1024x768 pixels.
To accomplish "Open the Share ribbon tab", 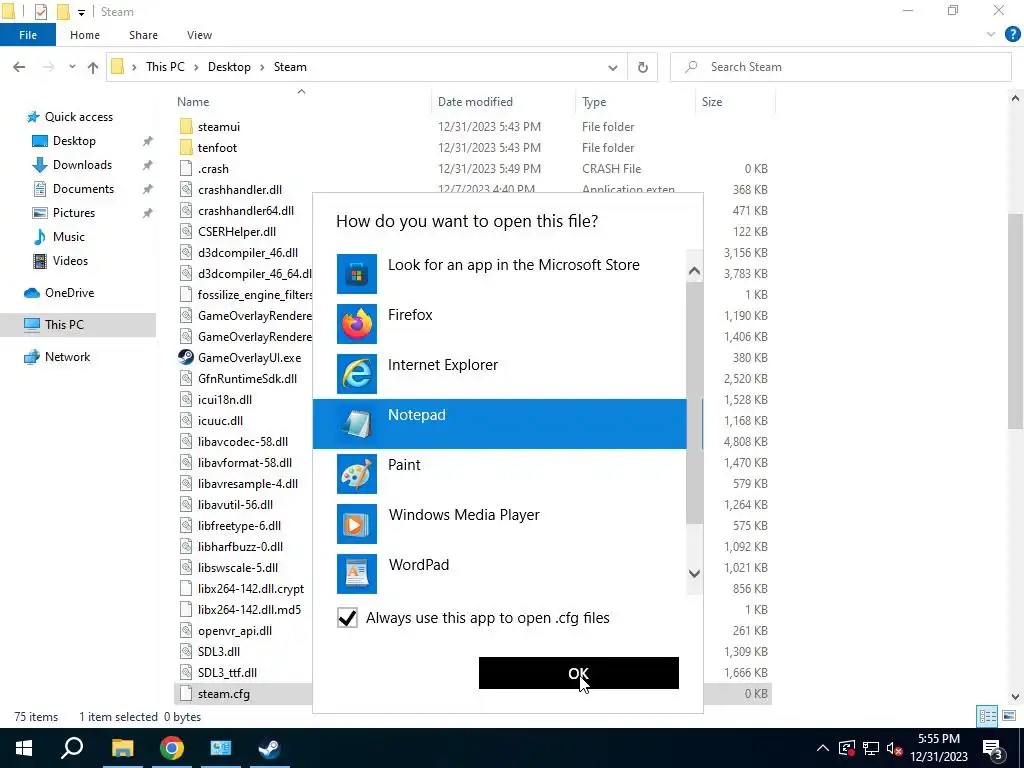I will (143, 35).
